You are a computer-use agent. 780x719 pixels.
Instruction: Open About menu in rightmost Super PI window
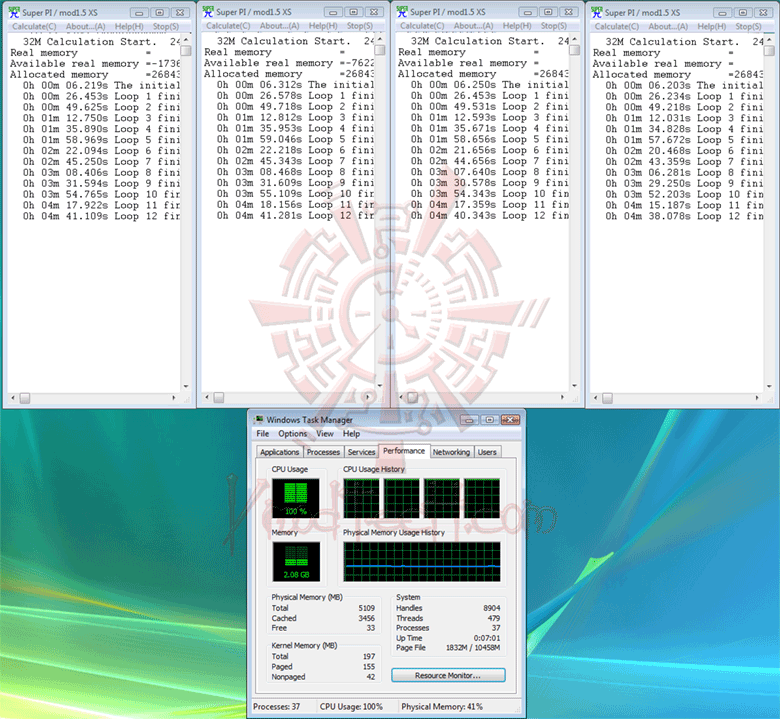point(668,26)
